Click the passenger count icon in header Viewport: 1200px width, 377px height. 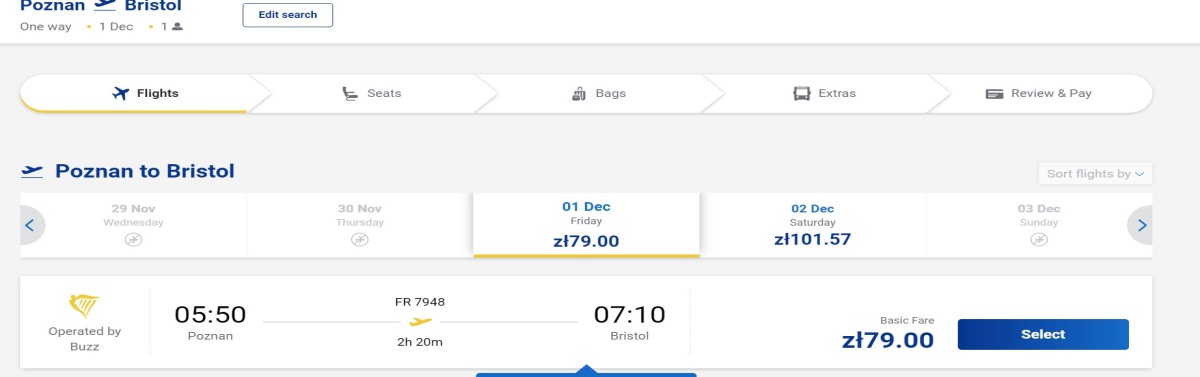coord(177,27)
